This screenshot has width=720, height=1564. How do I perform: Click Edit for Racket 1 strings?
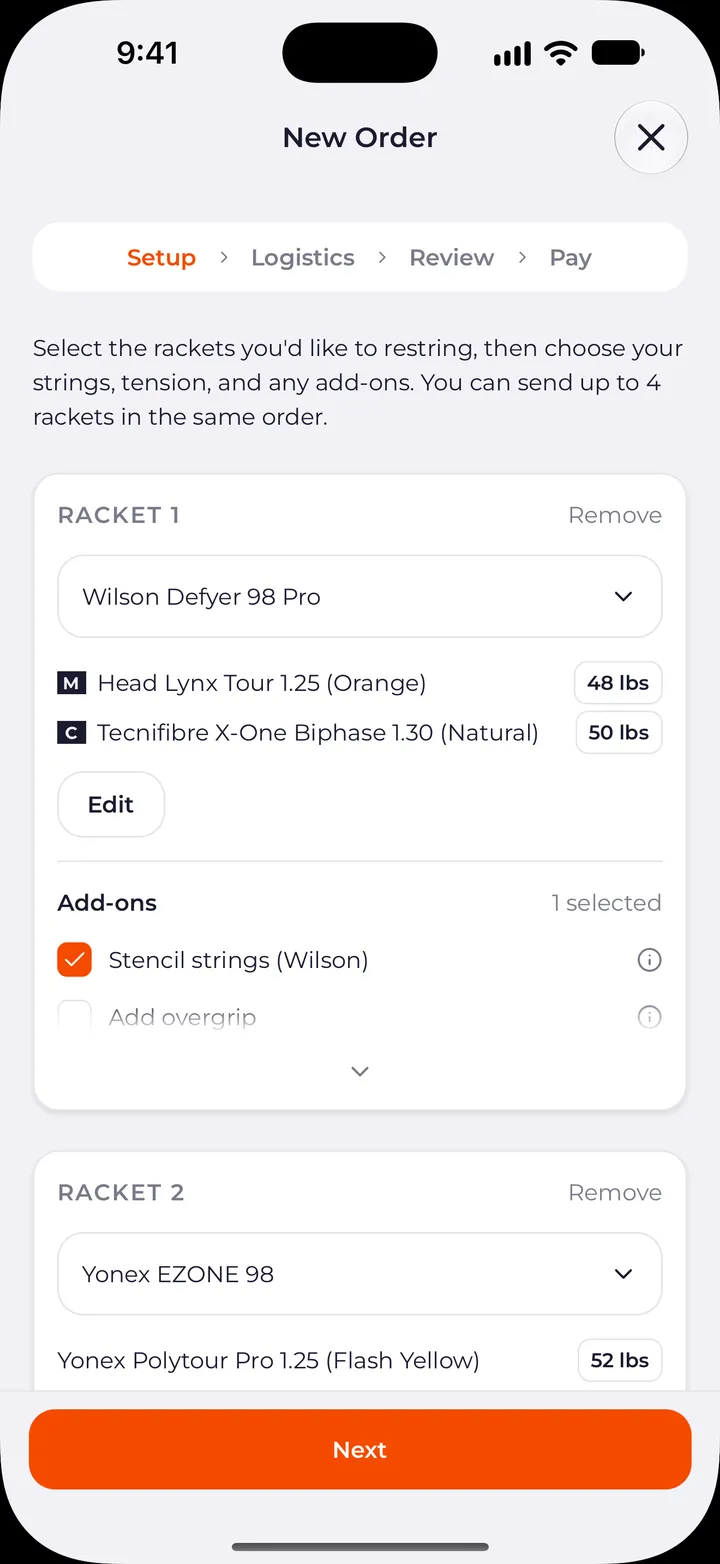pyautogui.click(x=111, y=805)
